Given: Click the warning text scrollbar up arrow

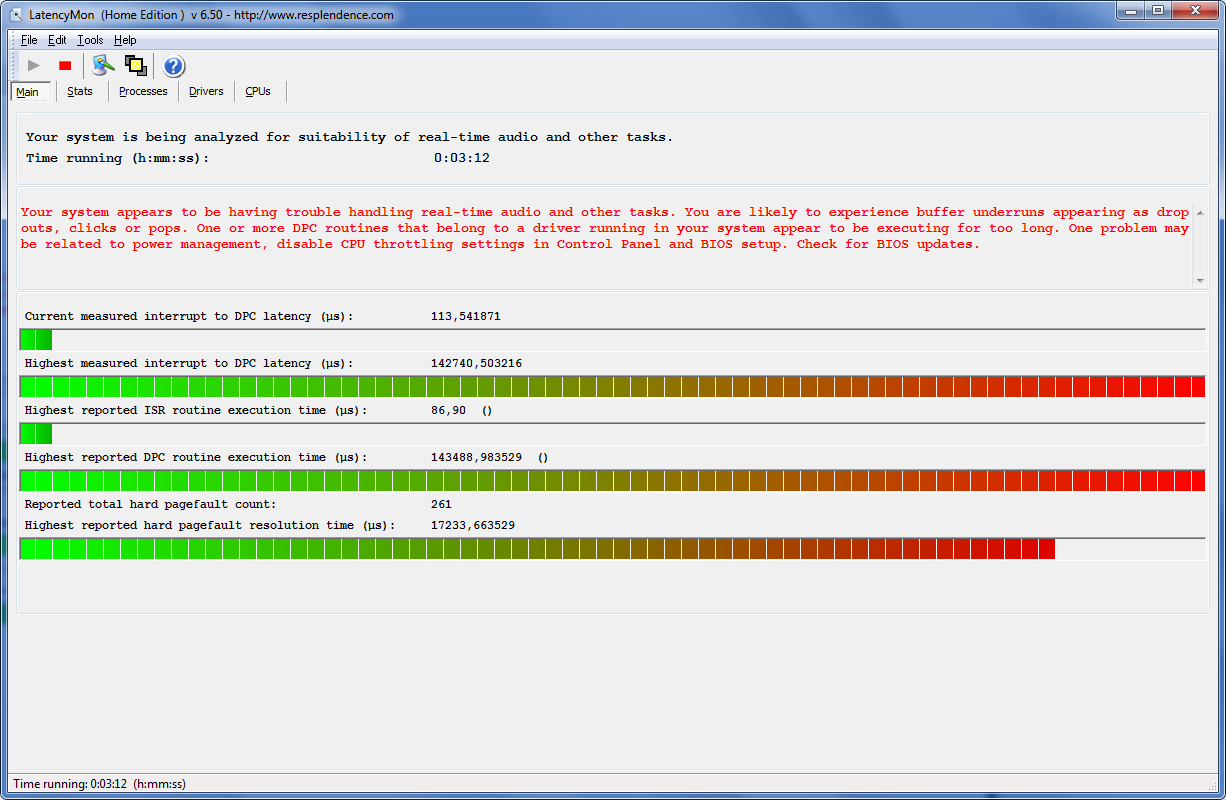Looking at the screenshot, I should [x=1200, y=212].
